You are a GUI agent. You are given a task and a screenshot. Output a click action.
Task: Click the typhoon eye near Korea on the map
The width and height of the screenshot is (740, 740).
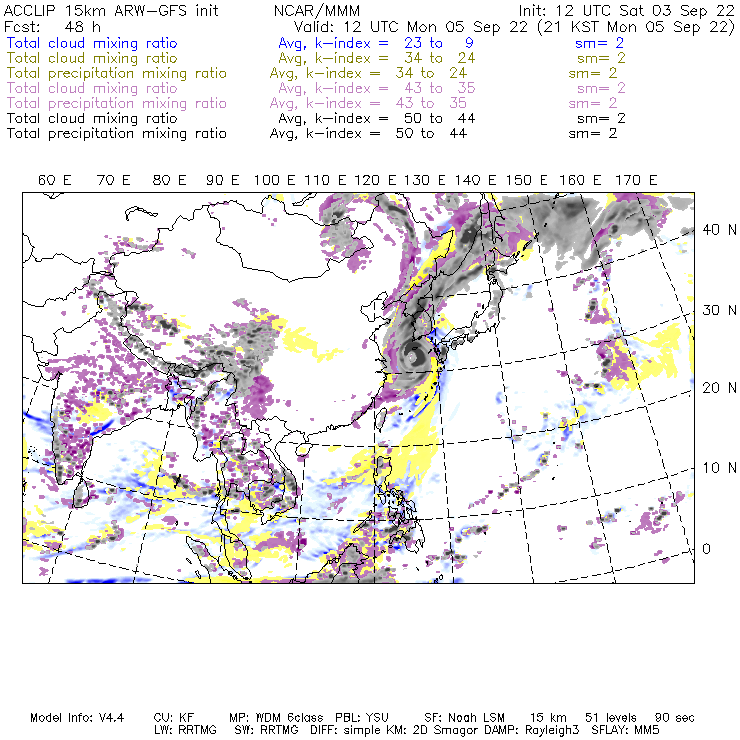413,357
